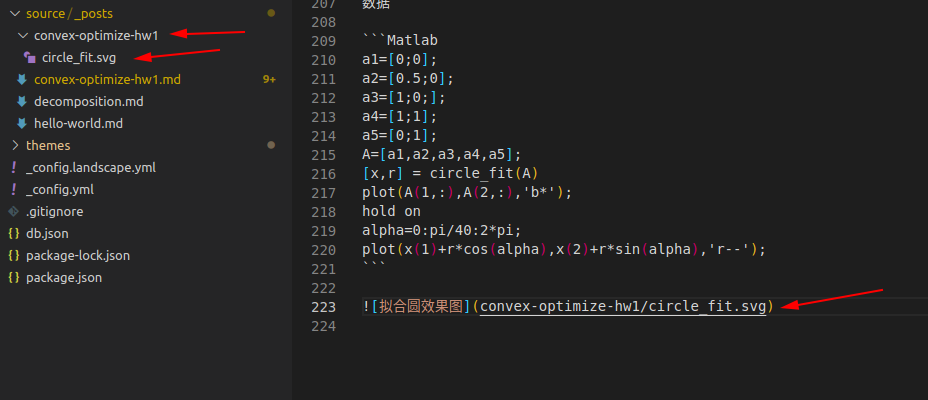This screenshot has height=400, width=928.
Task: Click the line a1=[0;0];
Action: tap(399, 60)
